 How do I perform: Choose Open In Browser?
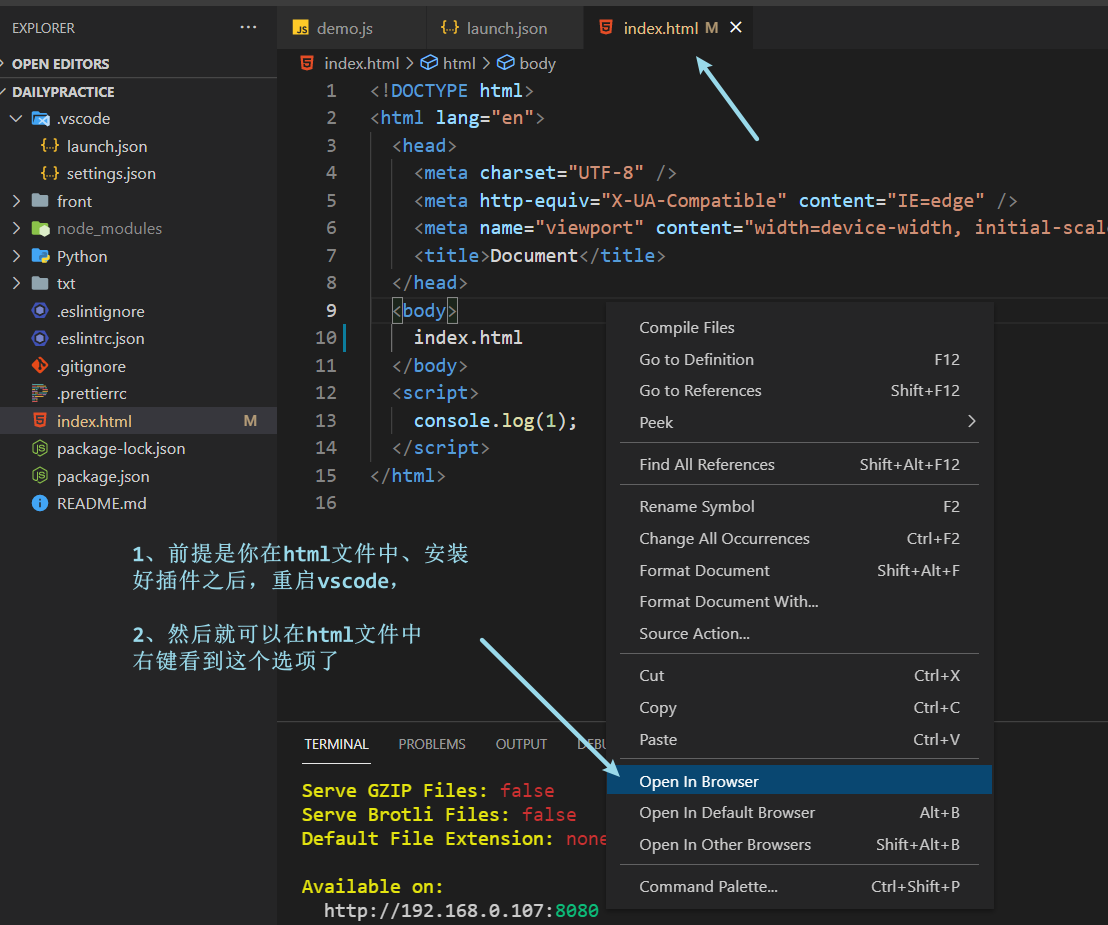click(x=799, y=781)
